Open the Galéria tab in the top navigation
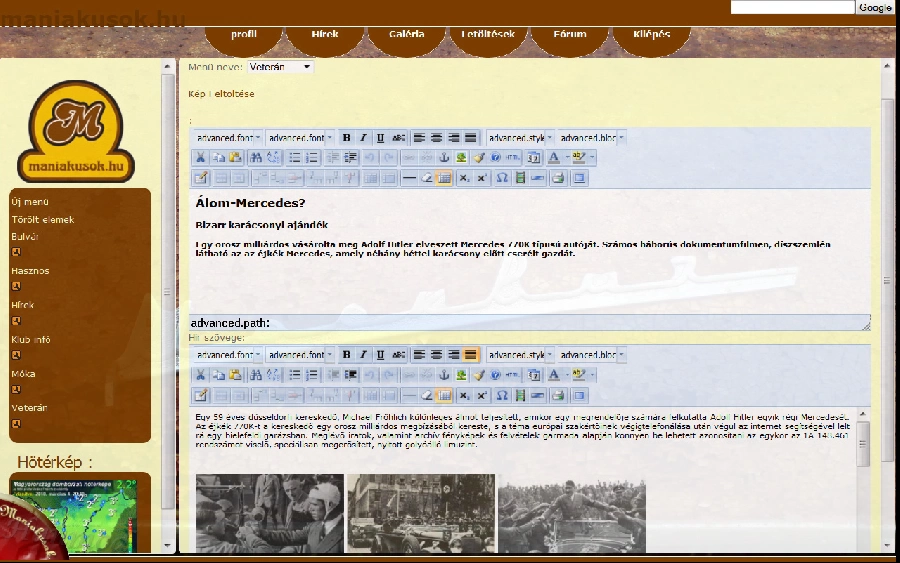 tap(407, 35)
